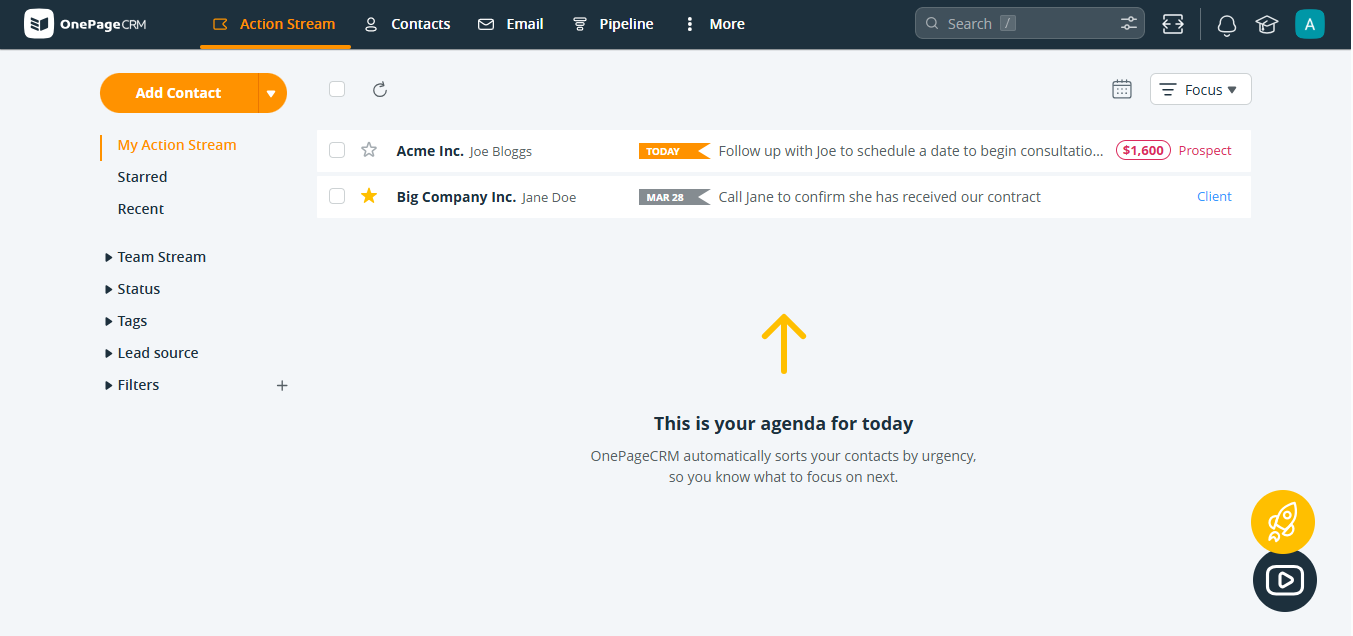Expand Status section
Viewport: 1353px width, 636px height.
pos(132,289)
